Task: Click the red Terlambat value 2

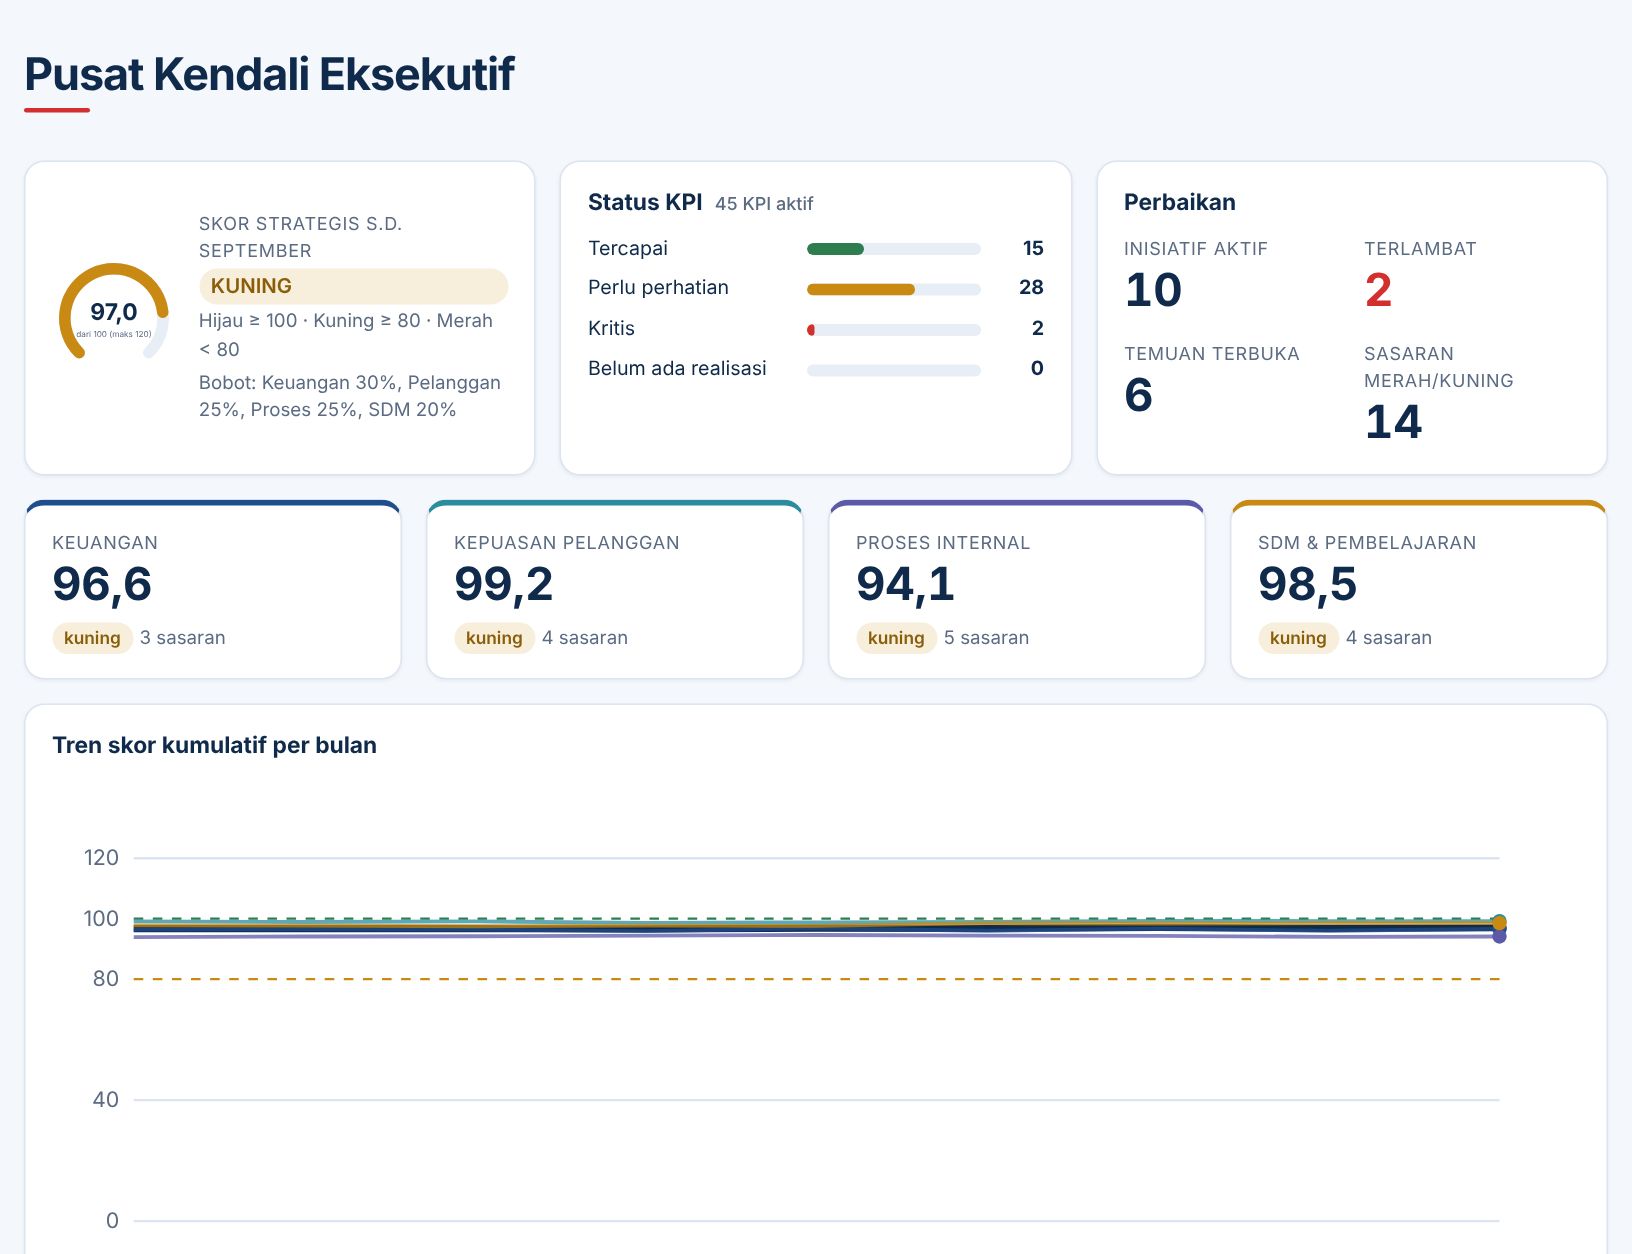Action: [1378, 290]
